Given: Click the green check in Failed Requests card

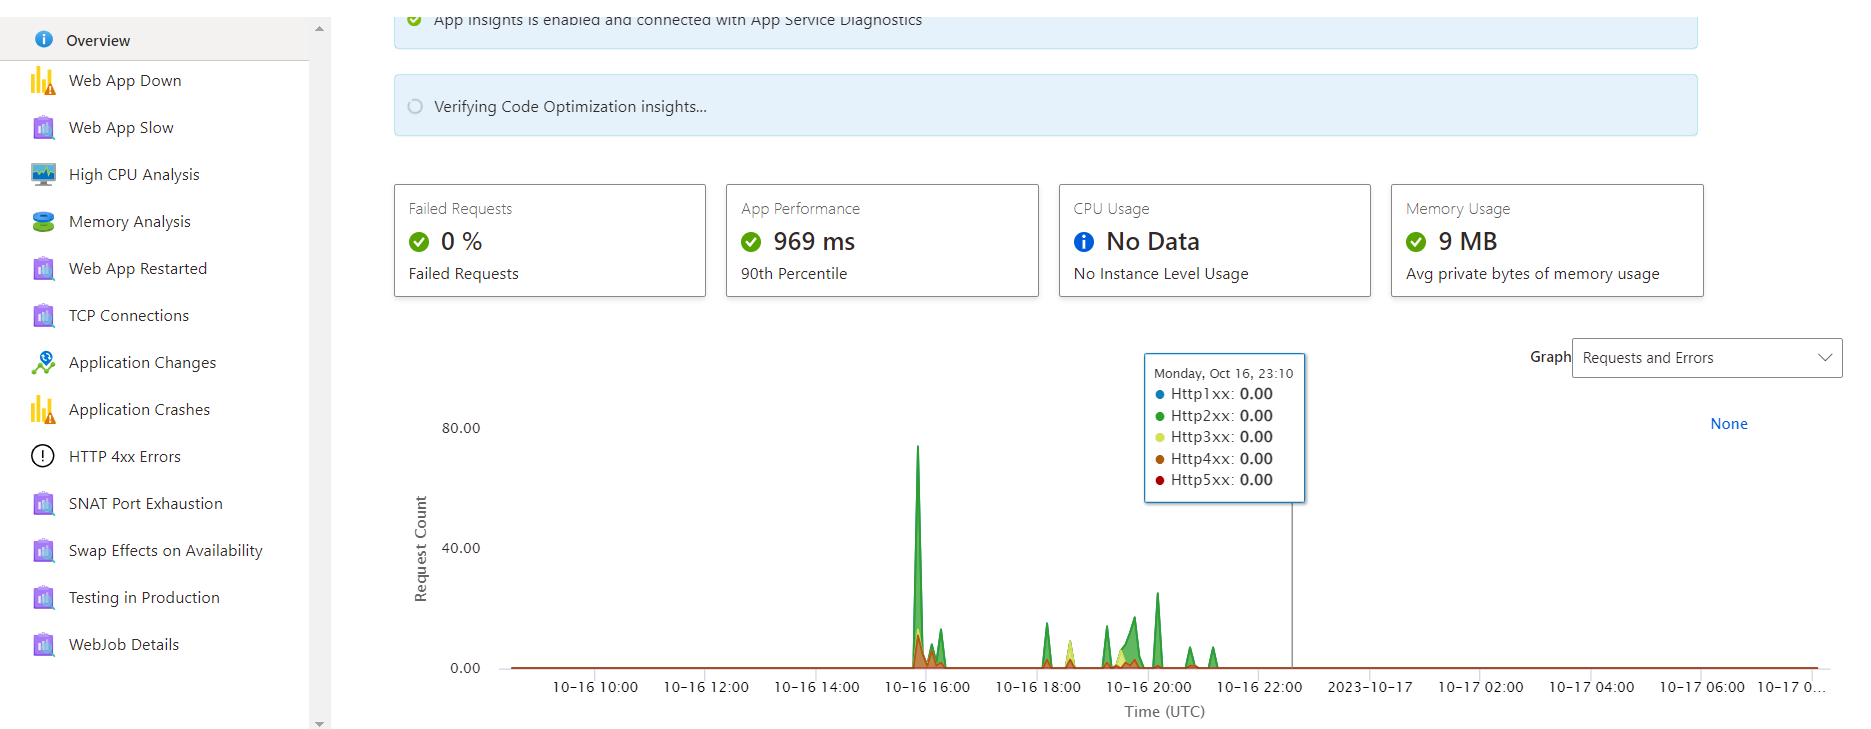Looking at the screenshot, I should [419, 242].
